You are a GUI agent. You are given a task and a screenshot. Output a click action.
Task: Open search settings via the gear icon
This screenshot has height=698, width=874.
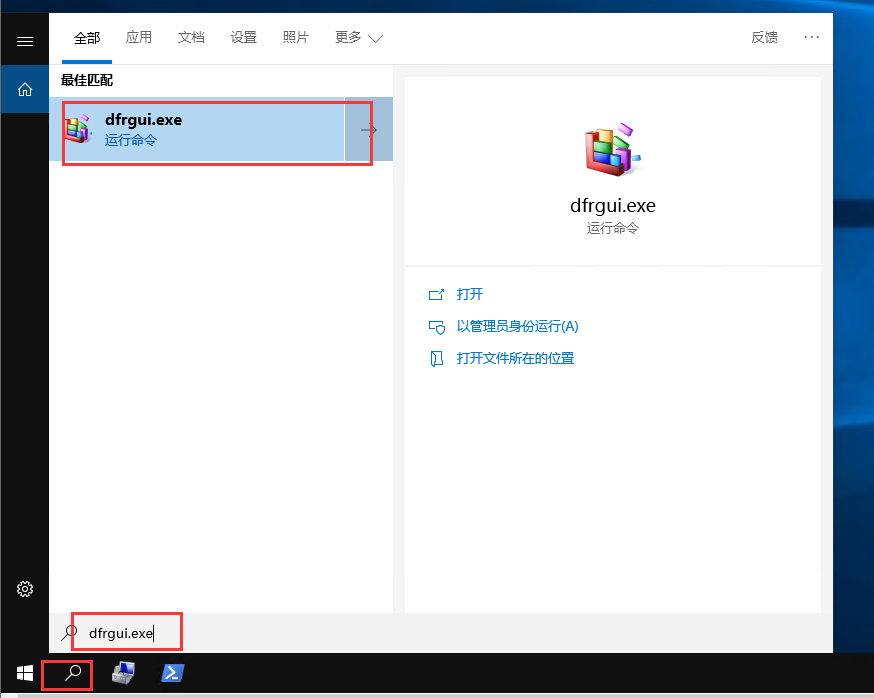tap(25, 589)
